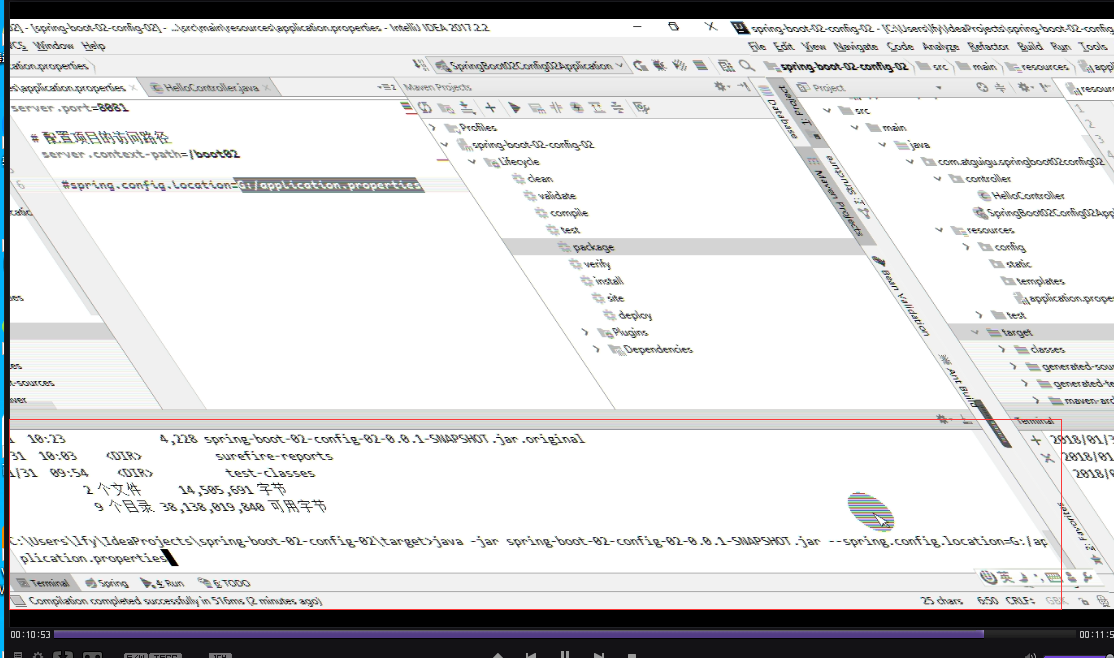The width and height of the screenshot is (1114, 658).
Task: Open SpringBoot02Config02Application run configuration dropdown
Action: (x=530, y=65)
